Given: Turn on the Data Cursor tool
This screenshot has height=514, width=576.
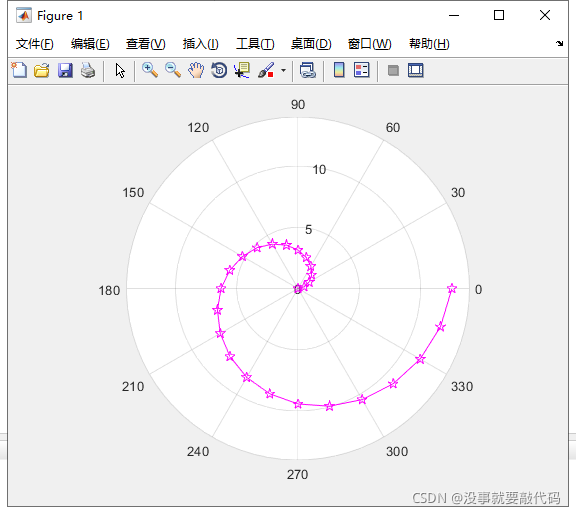Looking at the screenshot, I should click(242, 70).
